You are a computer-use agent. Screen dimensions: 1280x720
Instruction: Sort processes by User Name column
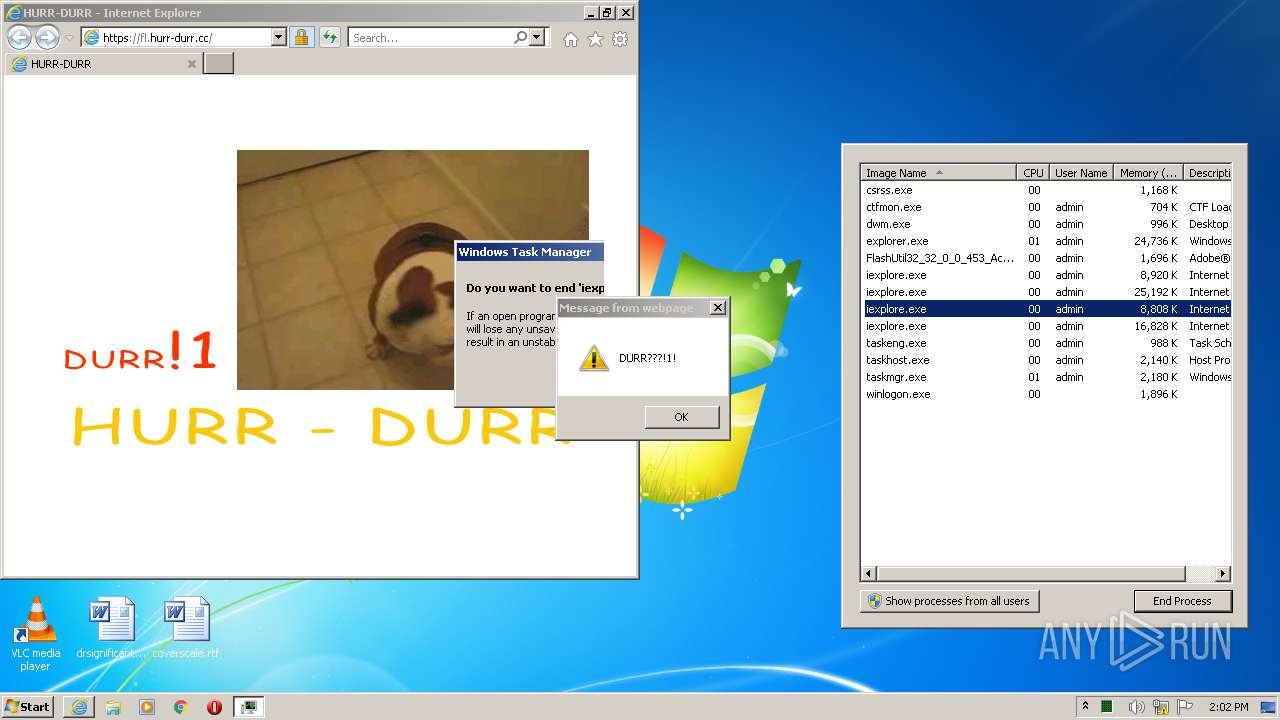[x=1080, y=173]
